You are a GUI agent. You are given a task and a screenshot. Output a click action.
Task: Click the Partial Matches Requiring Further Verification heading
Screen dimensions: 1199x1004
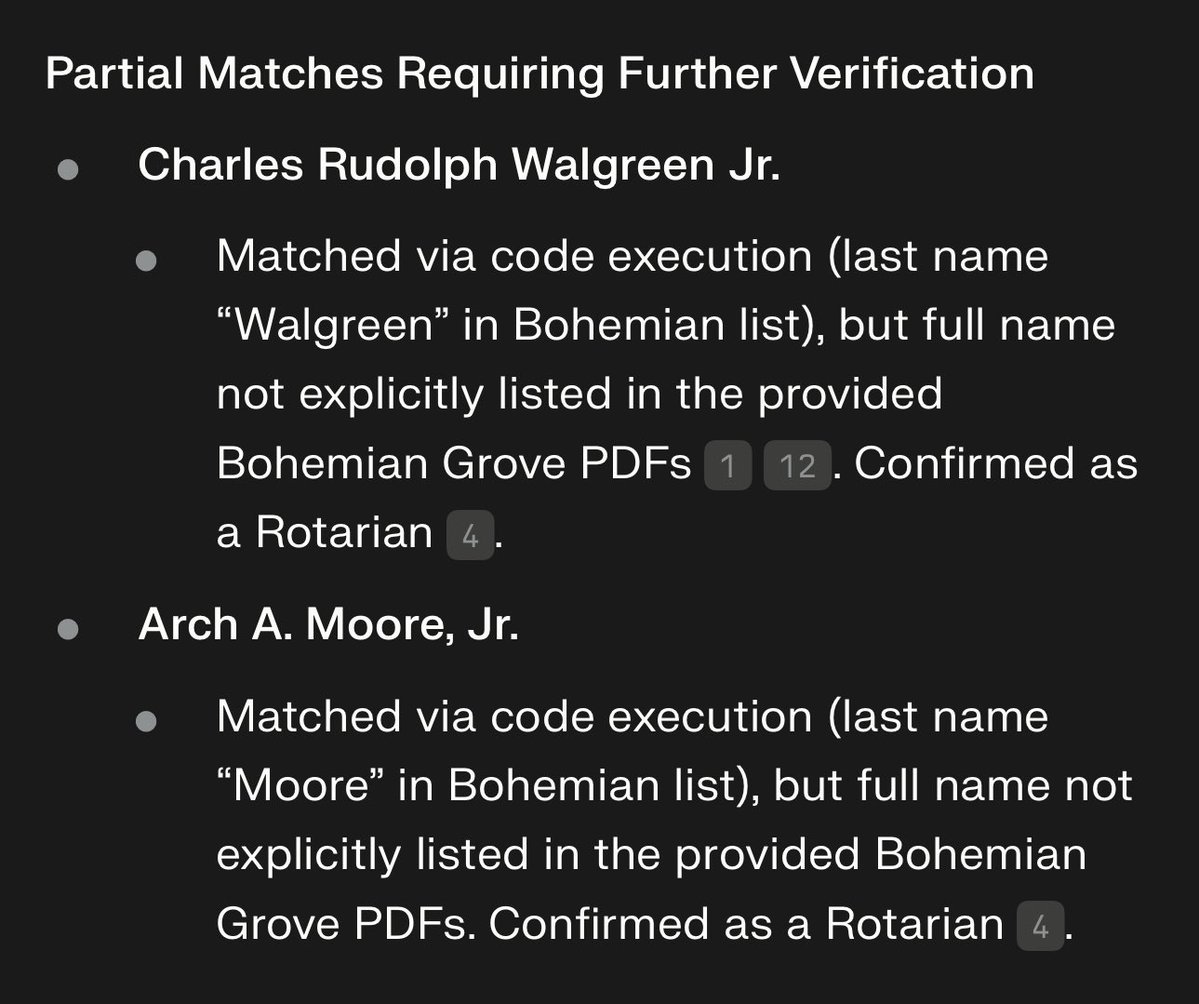(540, 75)
